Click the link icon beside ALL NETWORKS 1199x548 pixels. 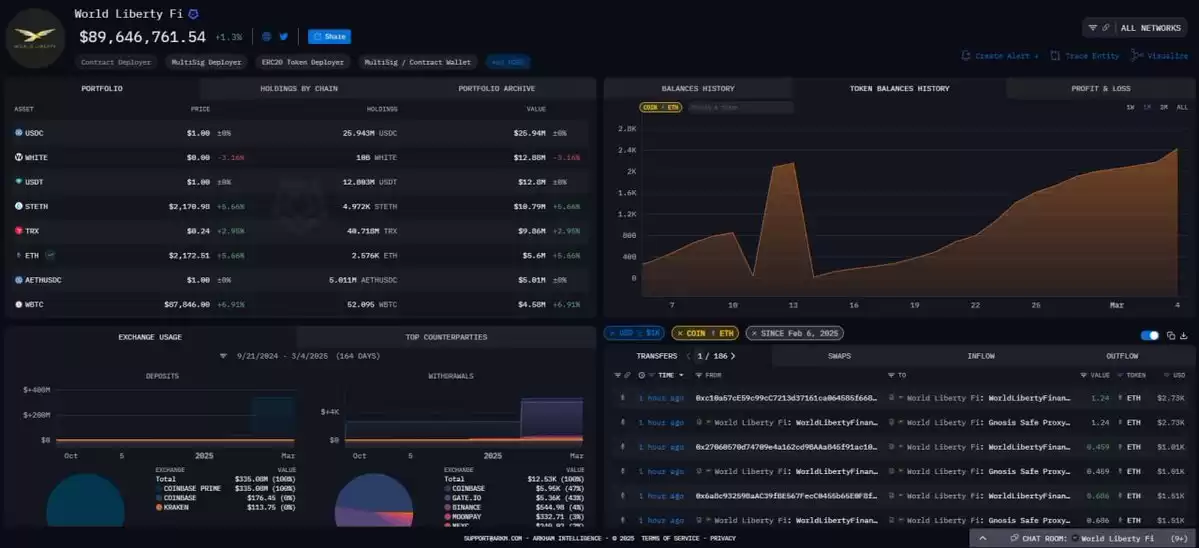coord(1106,28)
